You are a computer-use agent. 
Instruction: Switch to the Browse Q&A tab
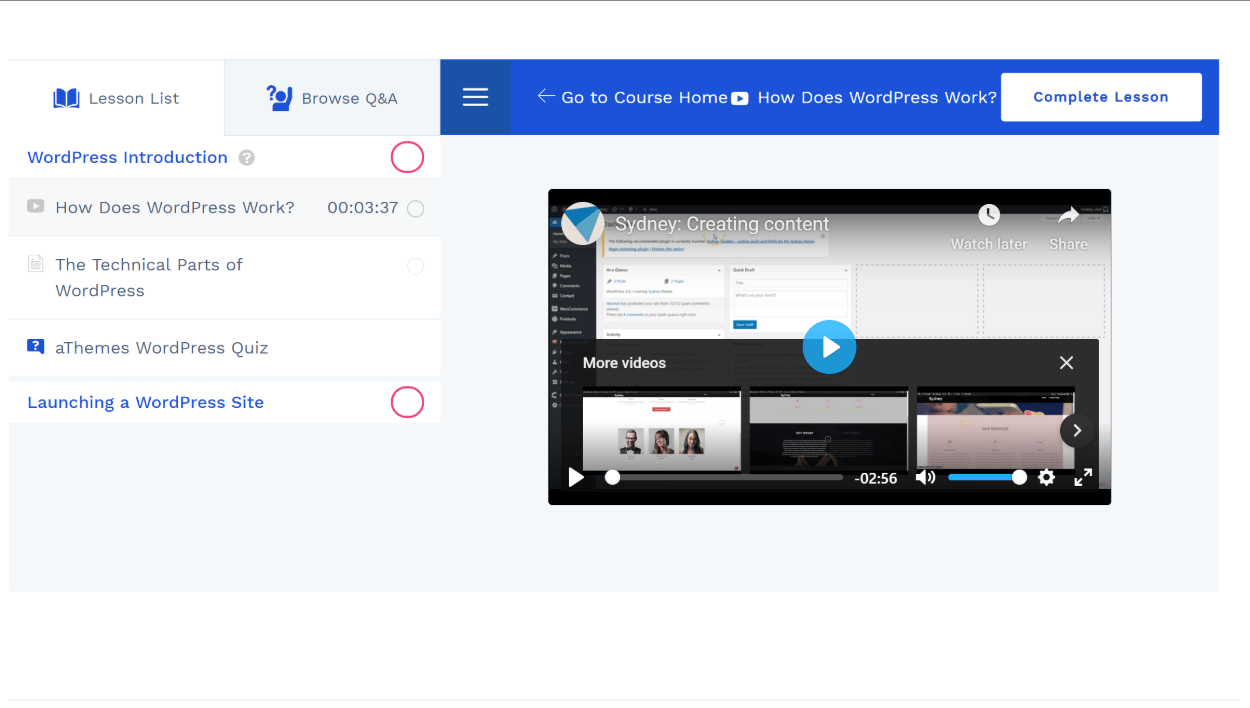[x=332, y=98]
